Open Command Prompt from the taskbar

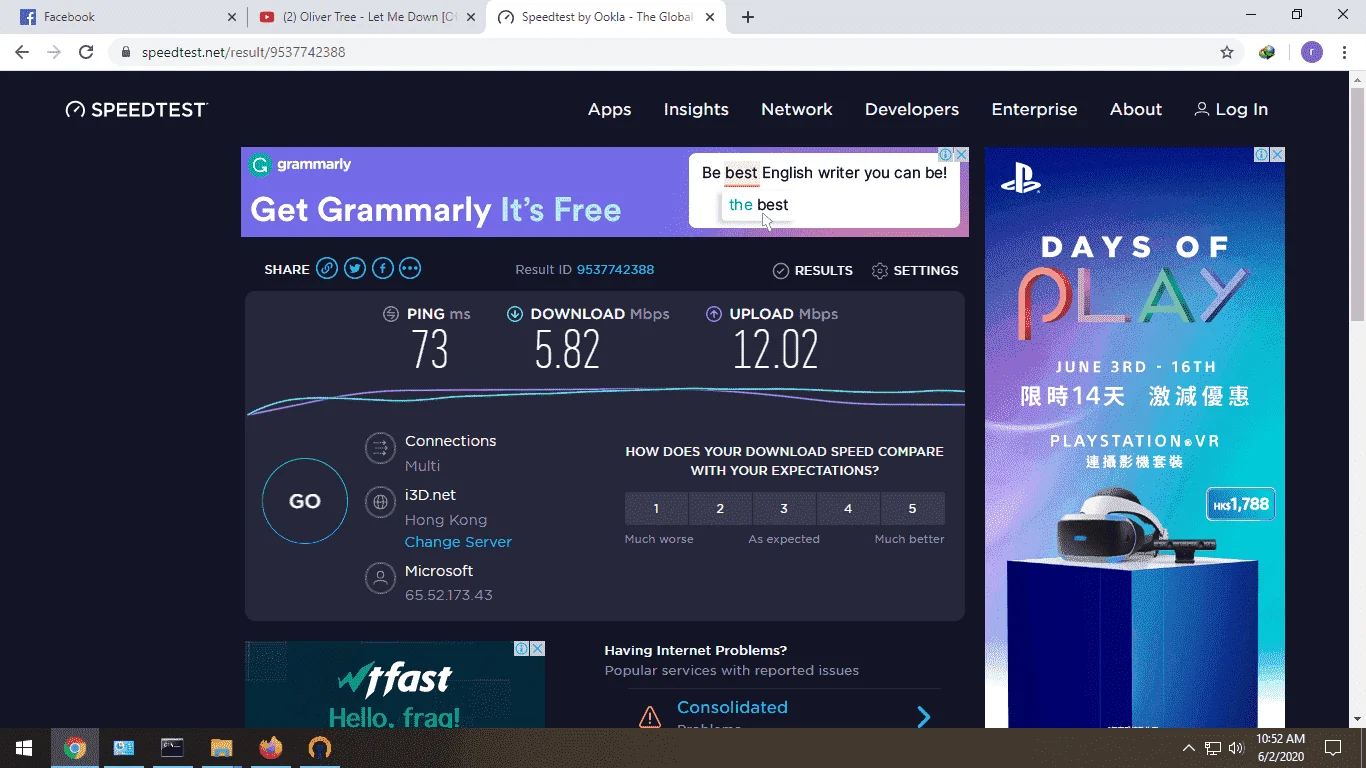(172, 748)
